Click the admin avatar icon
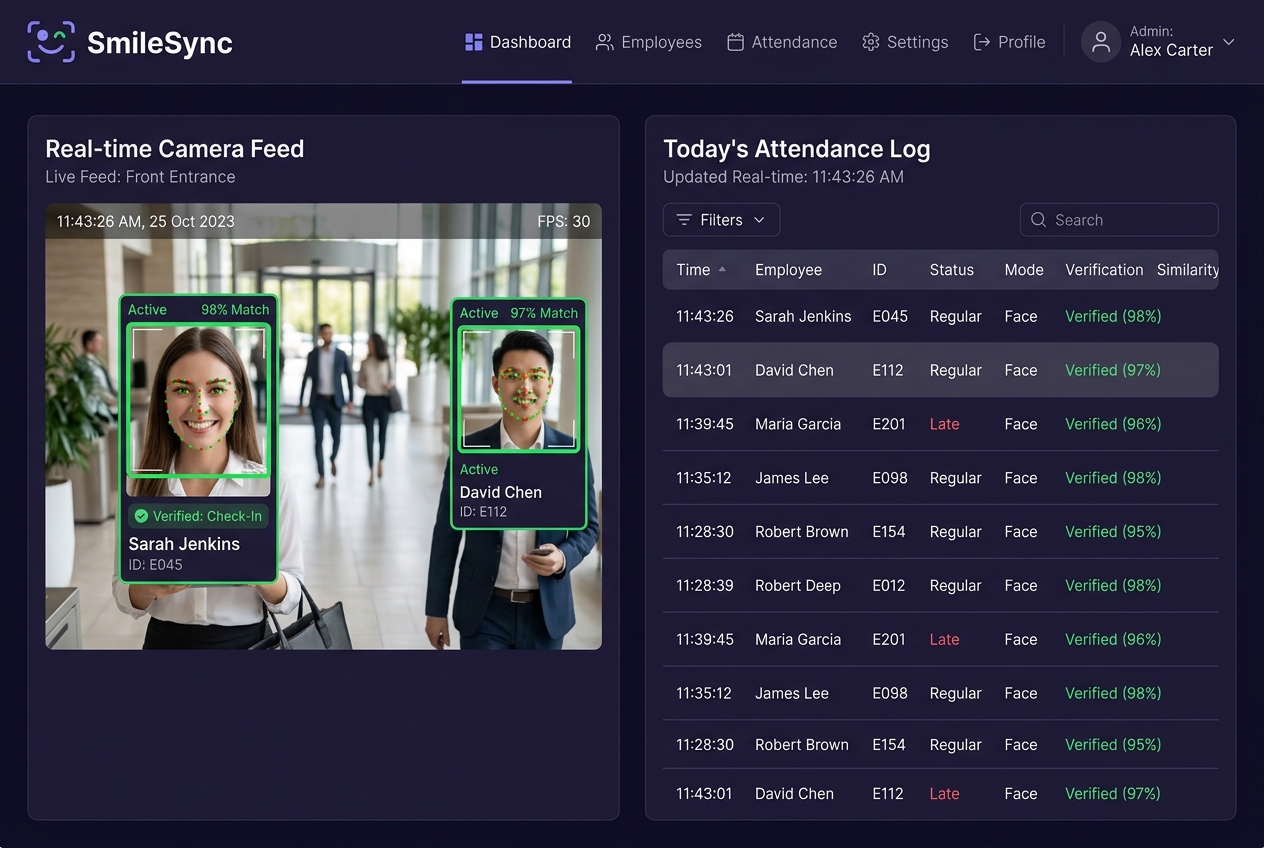This screenshot has height=848, width=1264. (1101, 42)
